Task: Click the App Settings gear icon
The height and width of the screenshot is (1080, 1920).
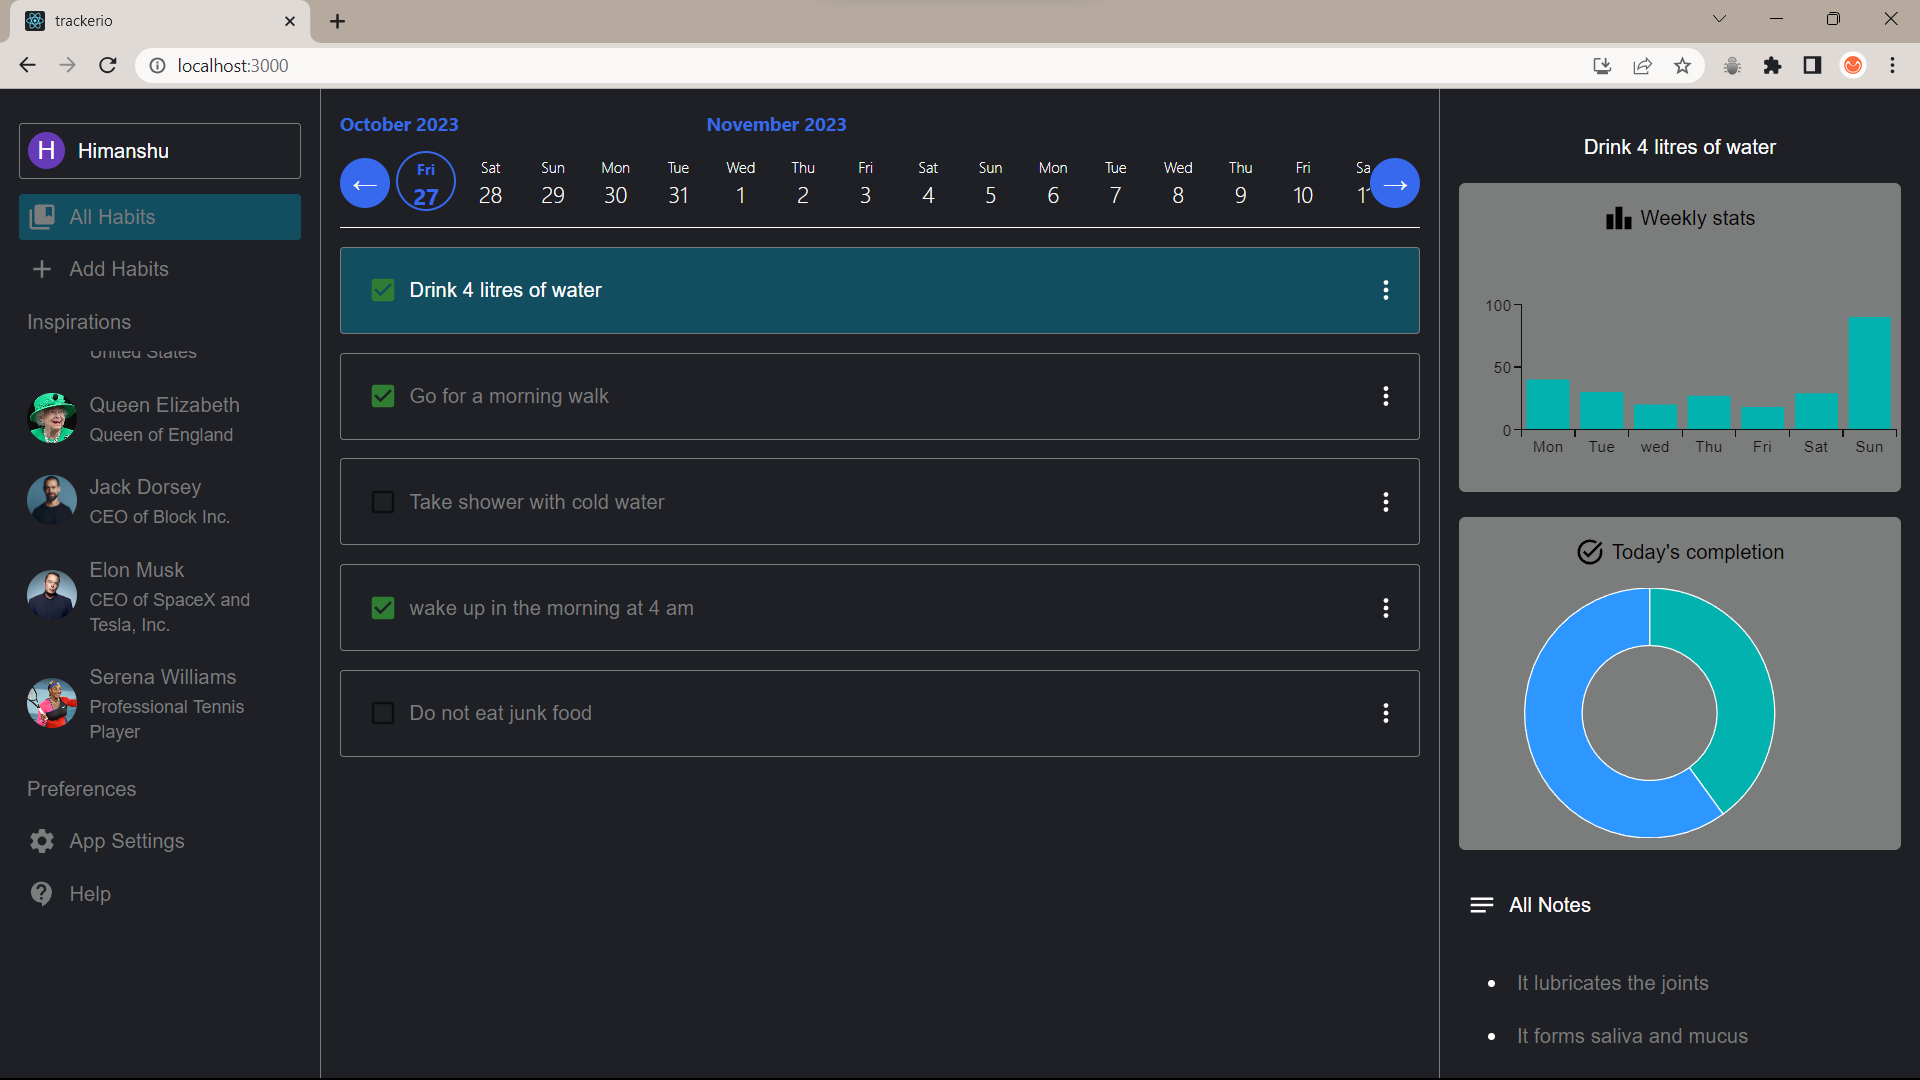Action: coord(42,841)
